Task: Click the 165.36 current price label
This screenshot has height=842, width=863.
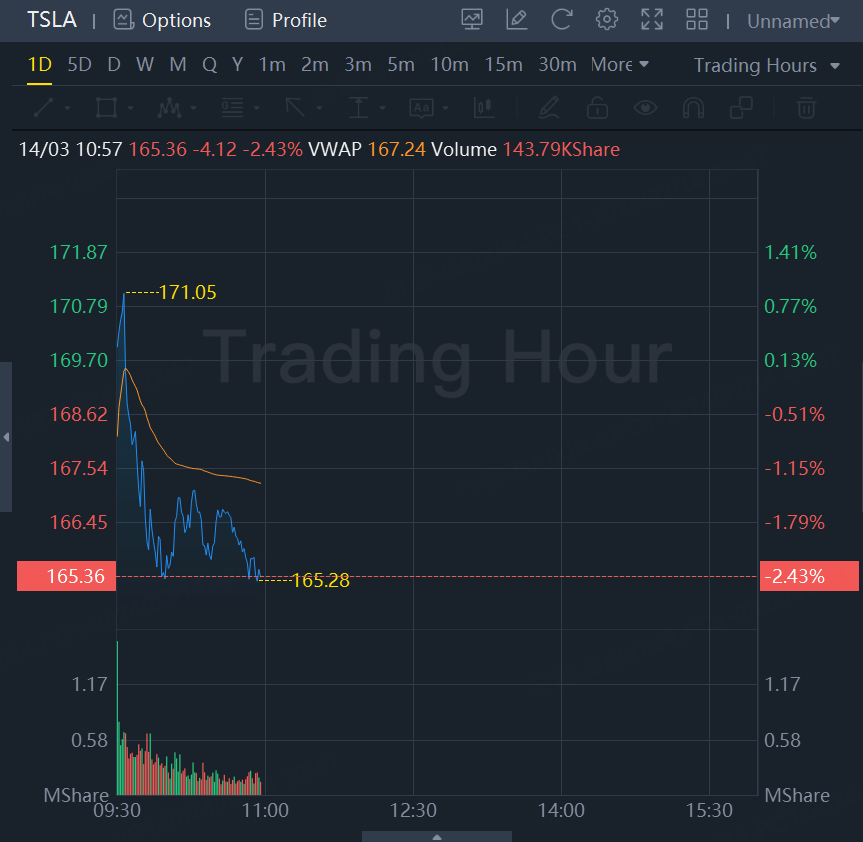Action: [67, 576]
